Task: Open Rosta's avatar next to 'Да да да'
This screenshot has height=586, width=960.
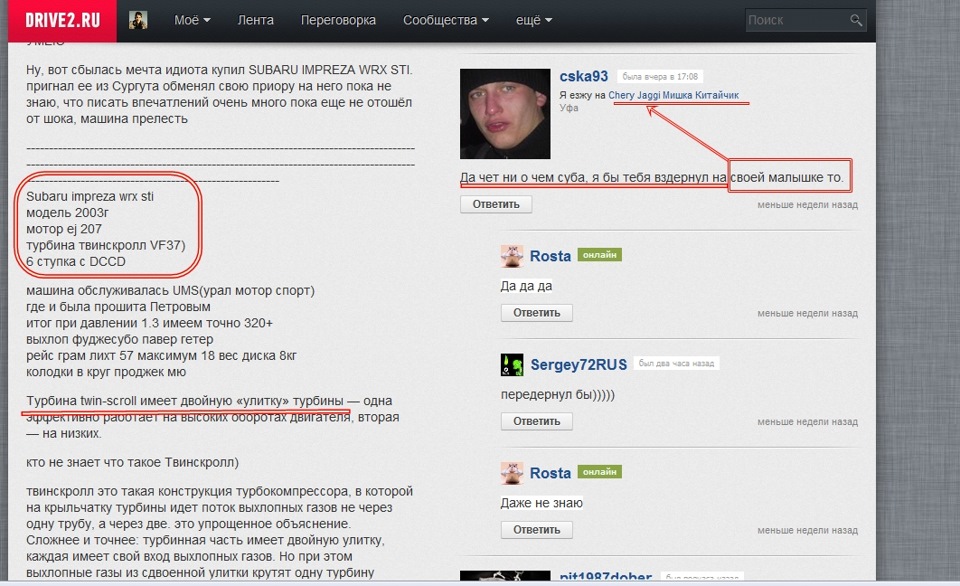Action: click(512, 256)
